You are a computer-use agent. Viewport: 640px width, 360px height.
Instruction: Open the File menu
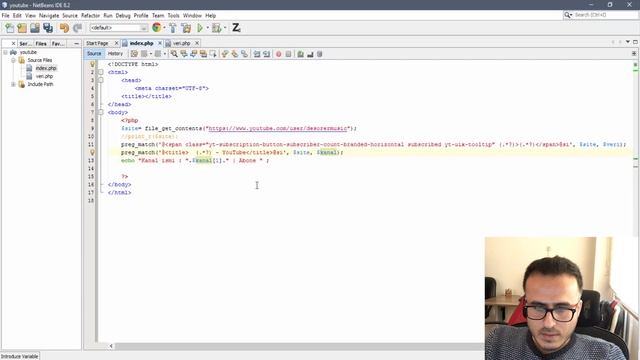pos(6,16)
